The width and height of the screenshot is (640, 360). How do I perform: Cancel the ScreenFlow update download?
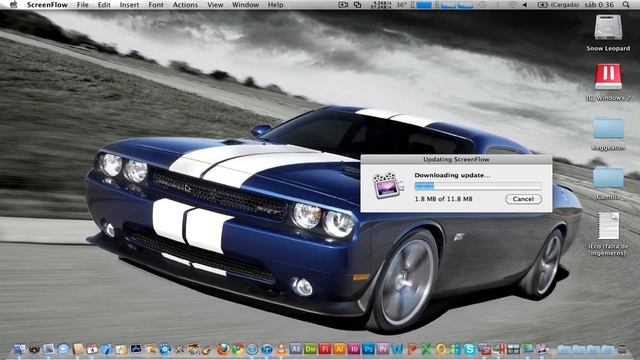click(x=523, y=199)
